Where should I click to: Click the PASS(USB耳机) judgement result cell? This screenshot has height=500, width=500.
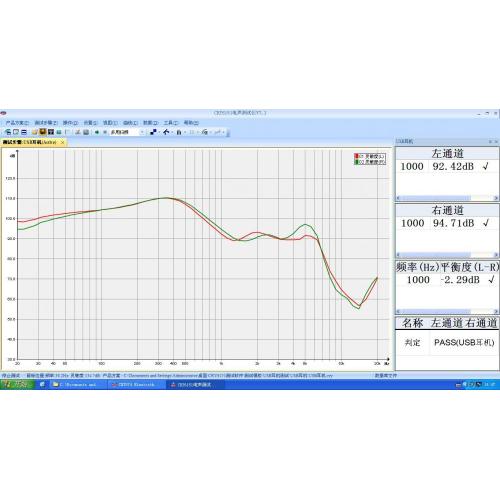coord(464,342)
